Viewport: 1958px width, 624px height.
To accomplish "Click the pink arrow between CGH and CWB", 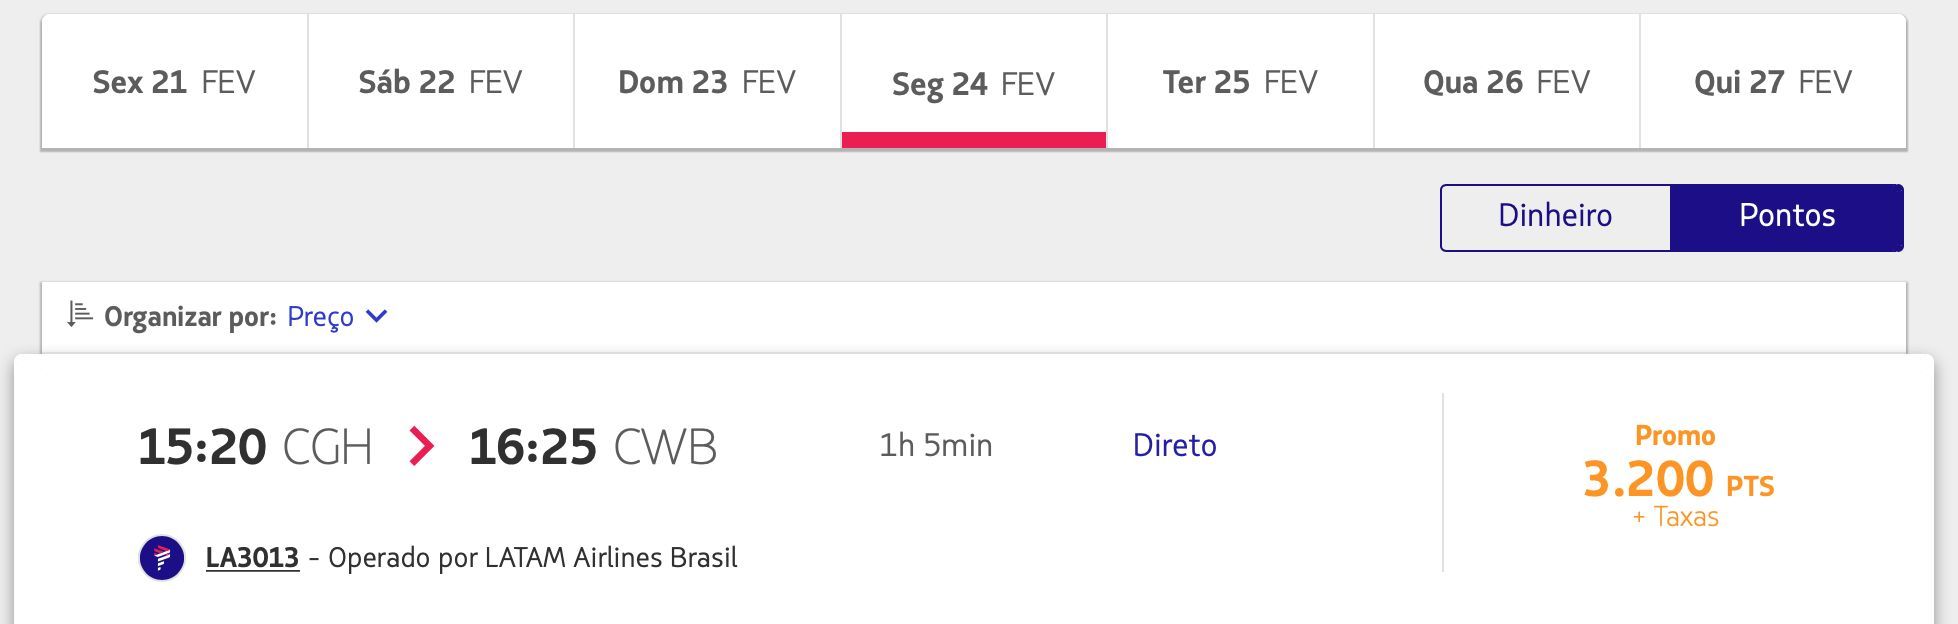I will pyautogui.click(x=421, y=446).
